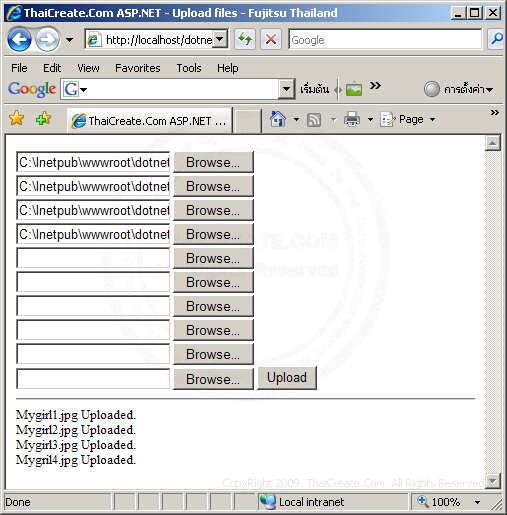Image resolution: width=507 pixels, height=515 pixels.
Task: Click the fifth Browse... button
Action: pyautogui.click(x=213, y=258)
